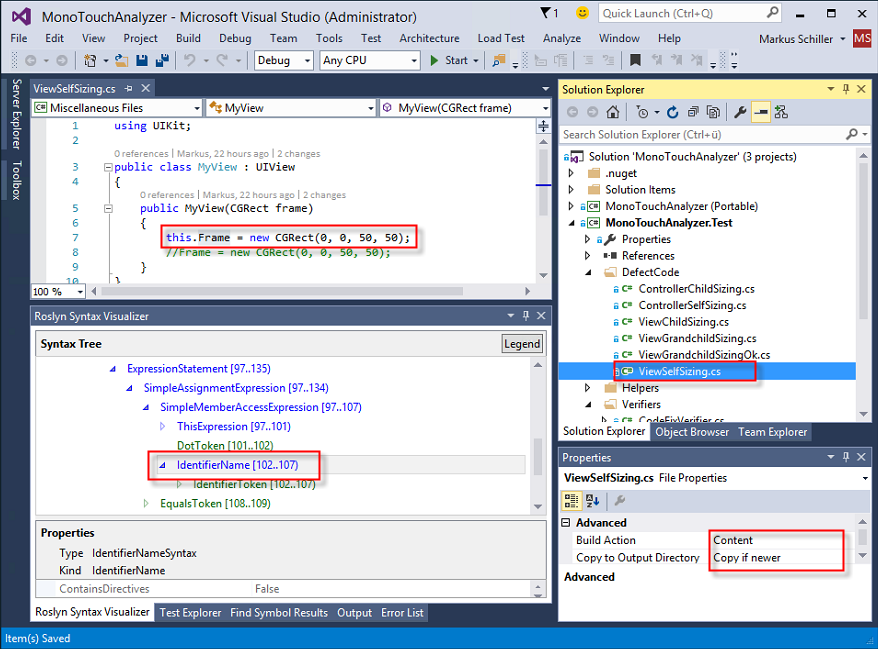Collapse the DefectCode folder node

[x=588, y=272]
